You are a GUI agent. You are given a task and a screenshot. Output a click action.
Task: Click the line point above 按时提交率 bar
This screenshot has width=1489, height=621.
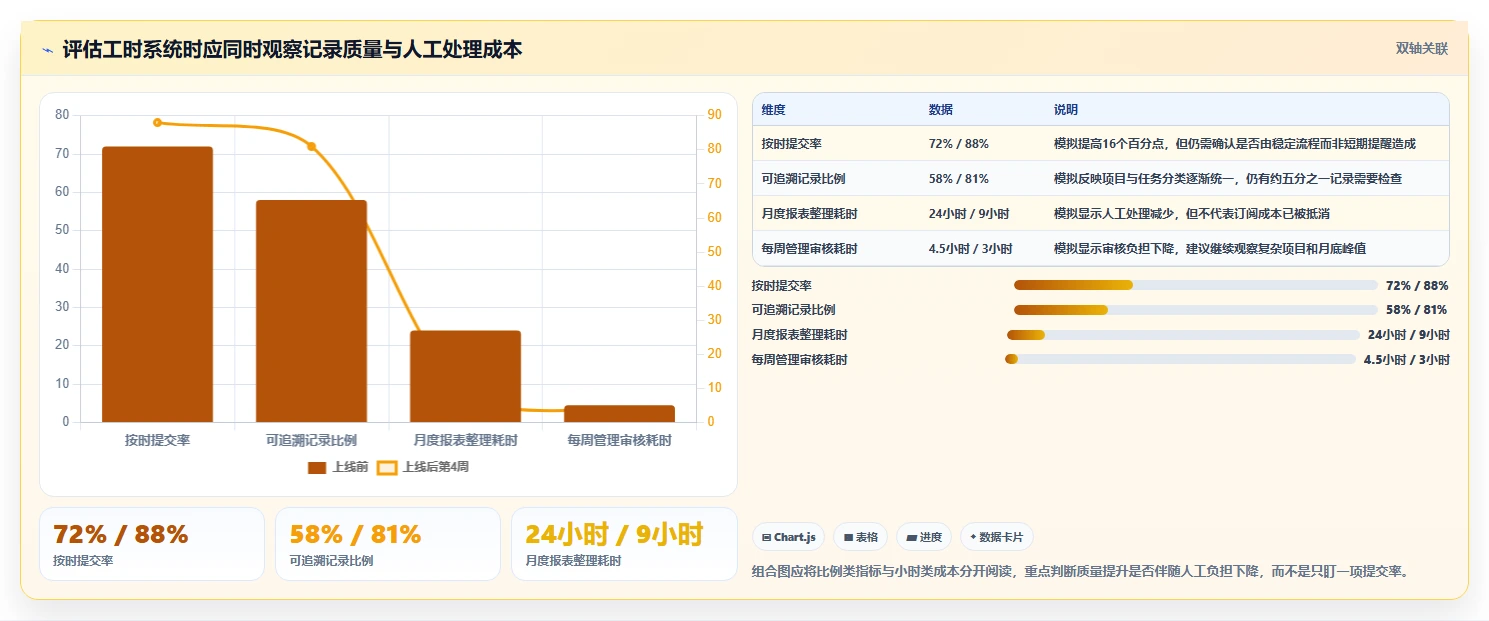click(157, 123)
